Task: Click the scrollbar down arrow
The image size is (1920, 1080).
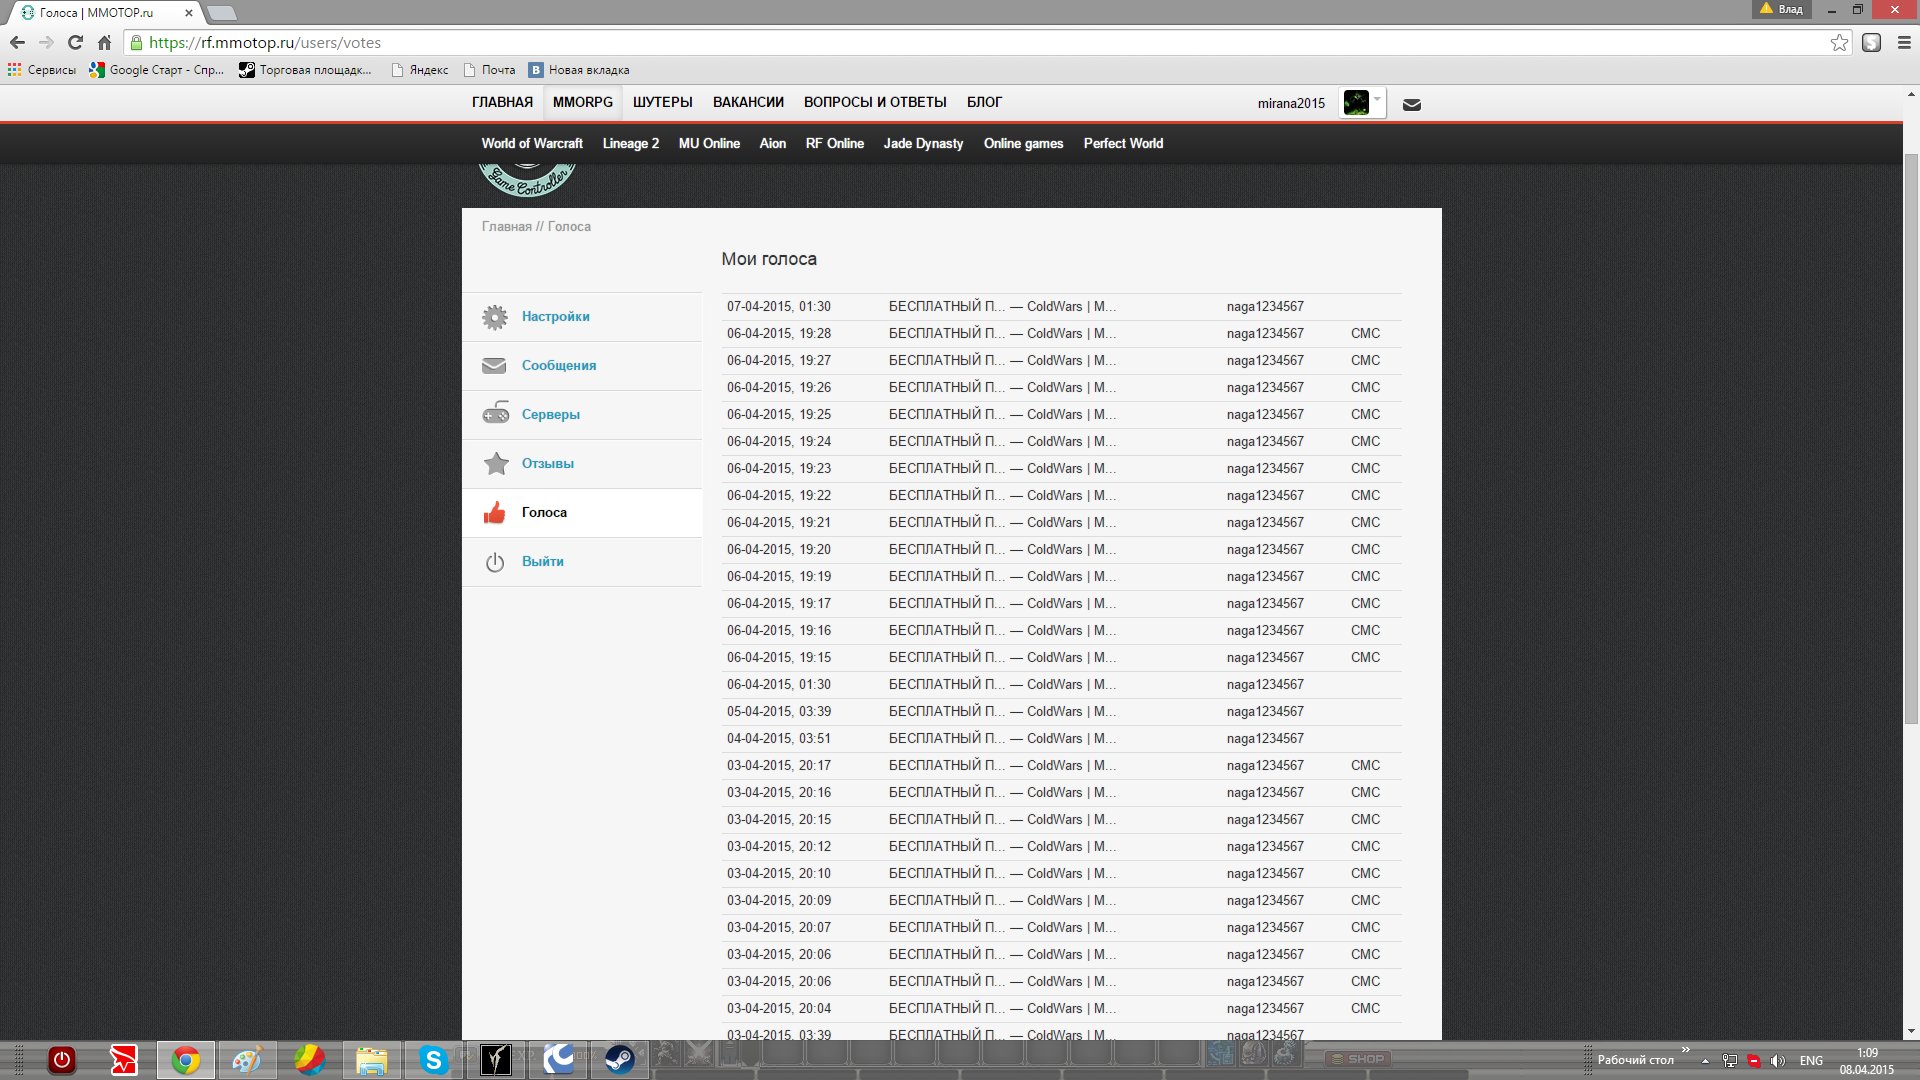Action: pyautogui.click(x=1911, y=1031)
